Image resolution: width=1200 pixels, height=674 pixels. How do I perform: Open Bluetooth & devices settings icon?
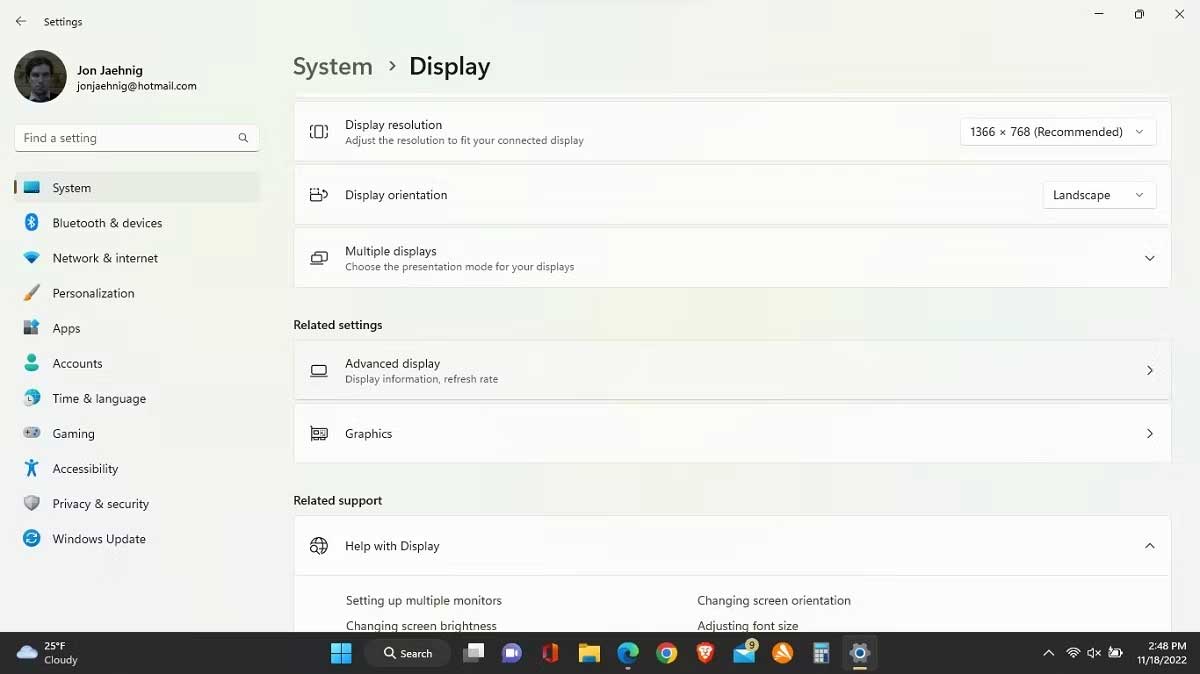30,222
